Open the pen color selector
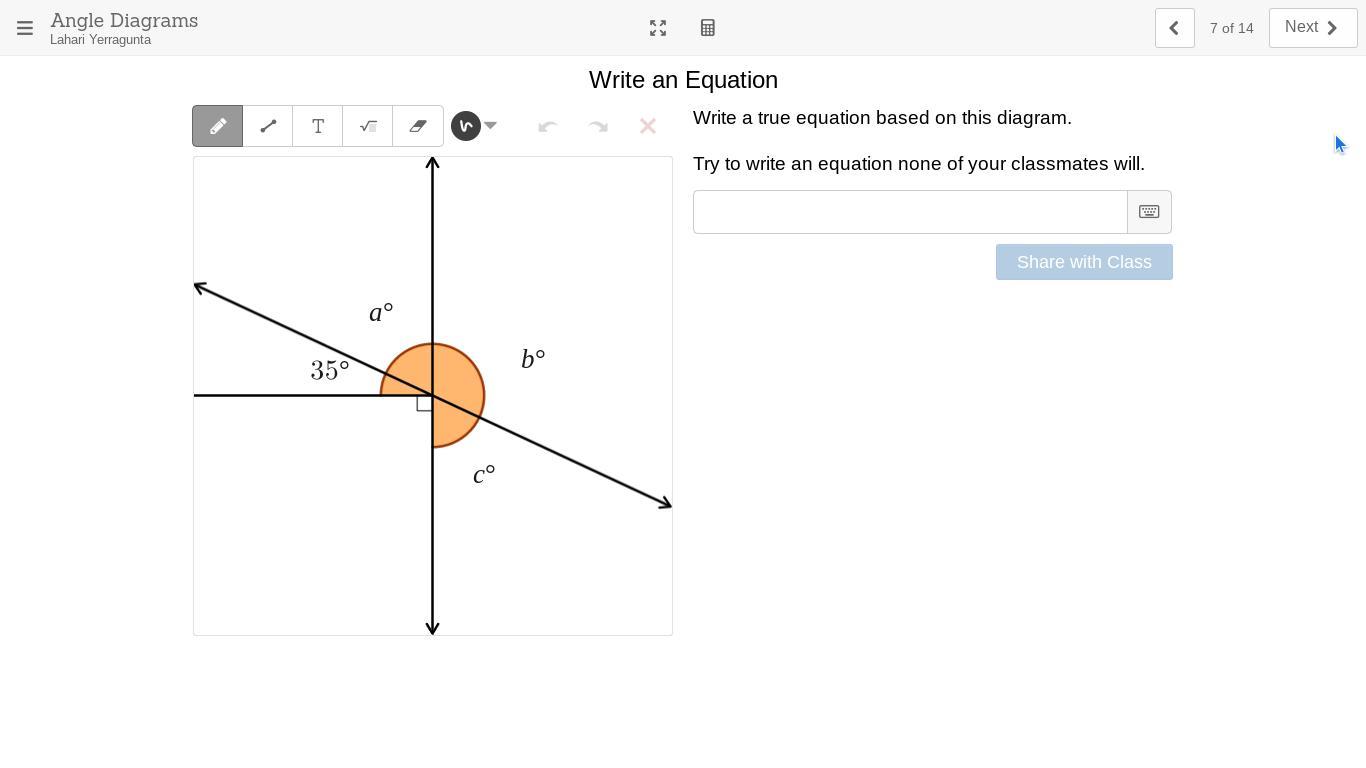The height and width of the screenshot is (768, 1366). (466, 126)
